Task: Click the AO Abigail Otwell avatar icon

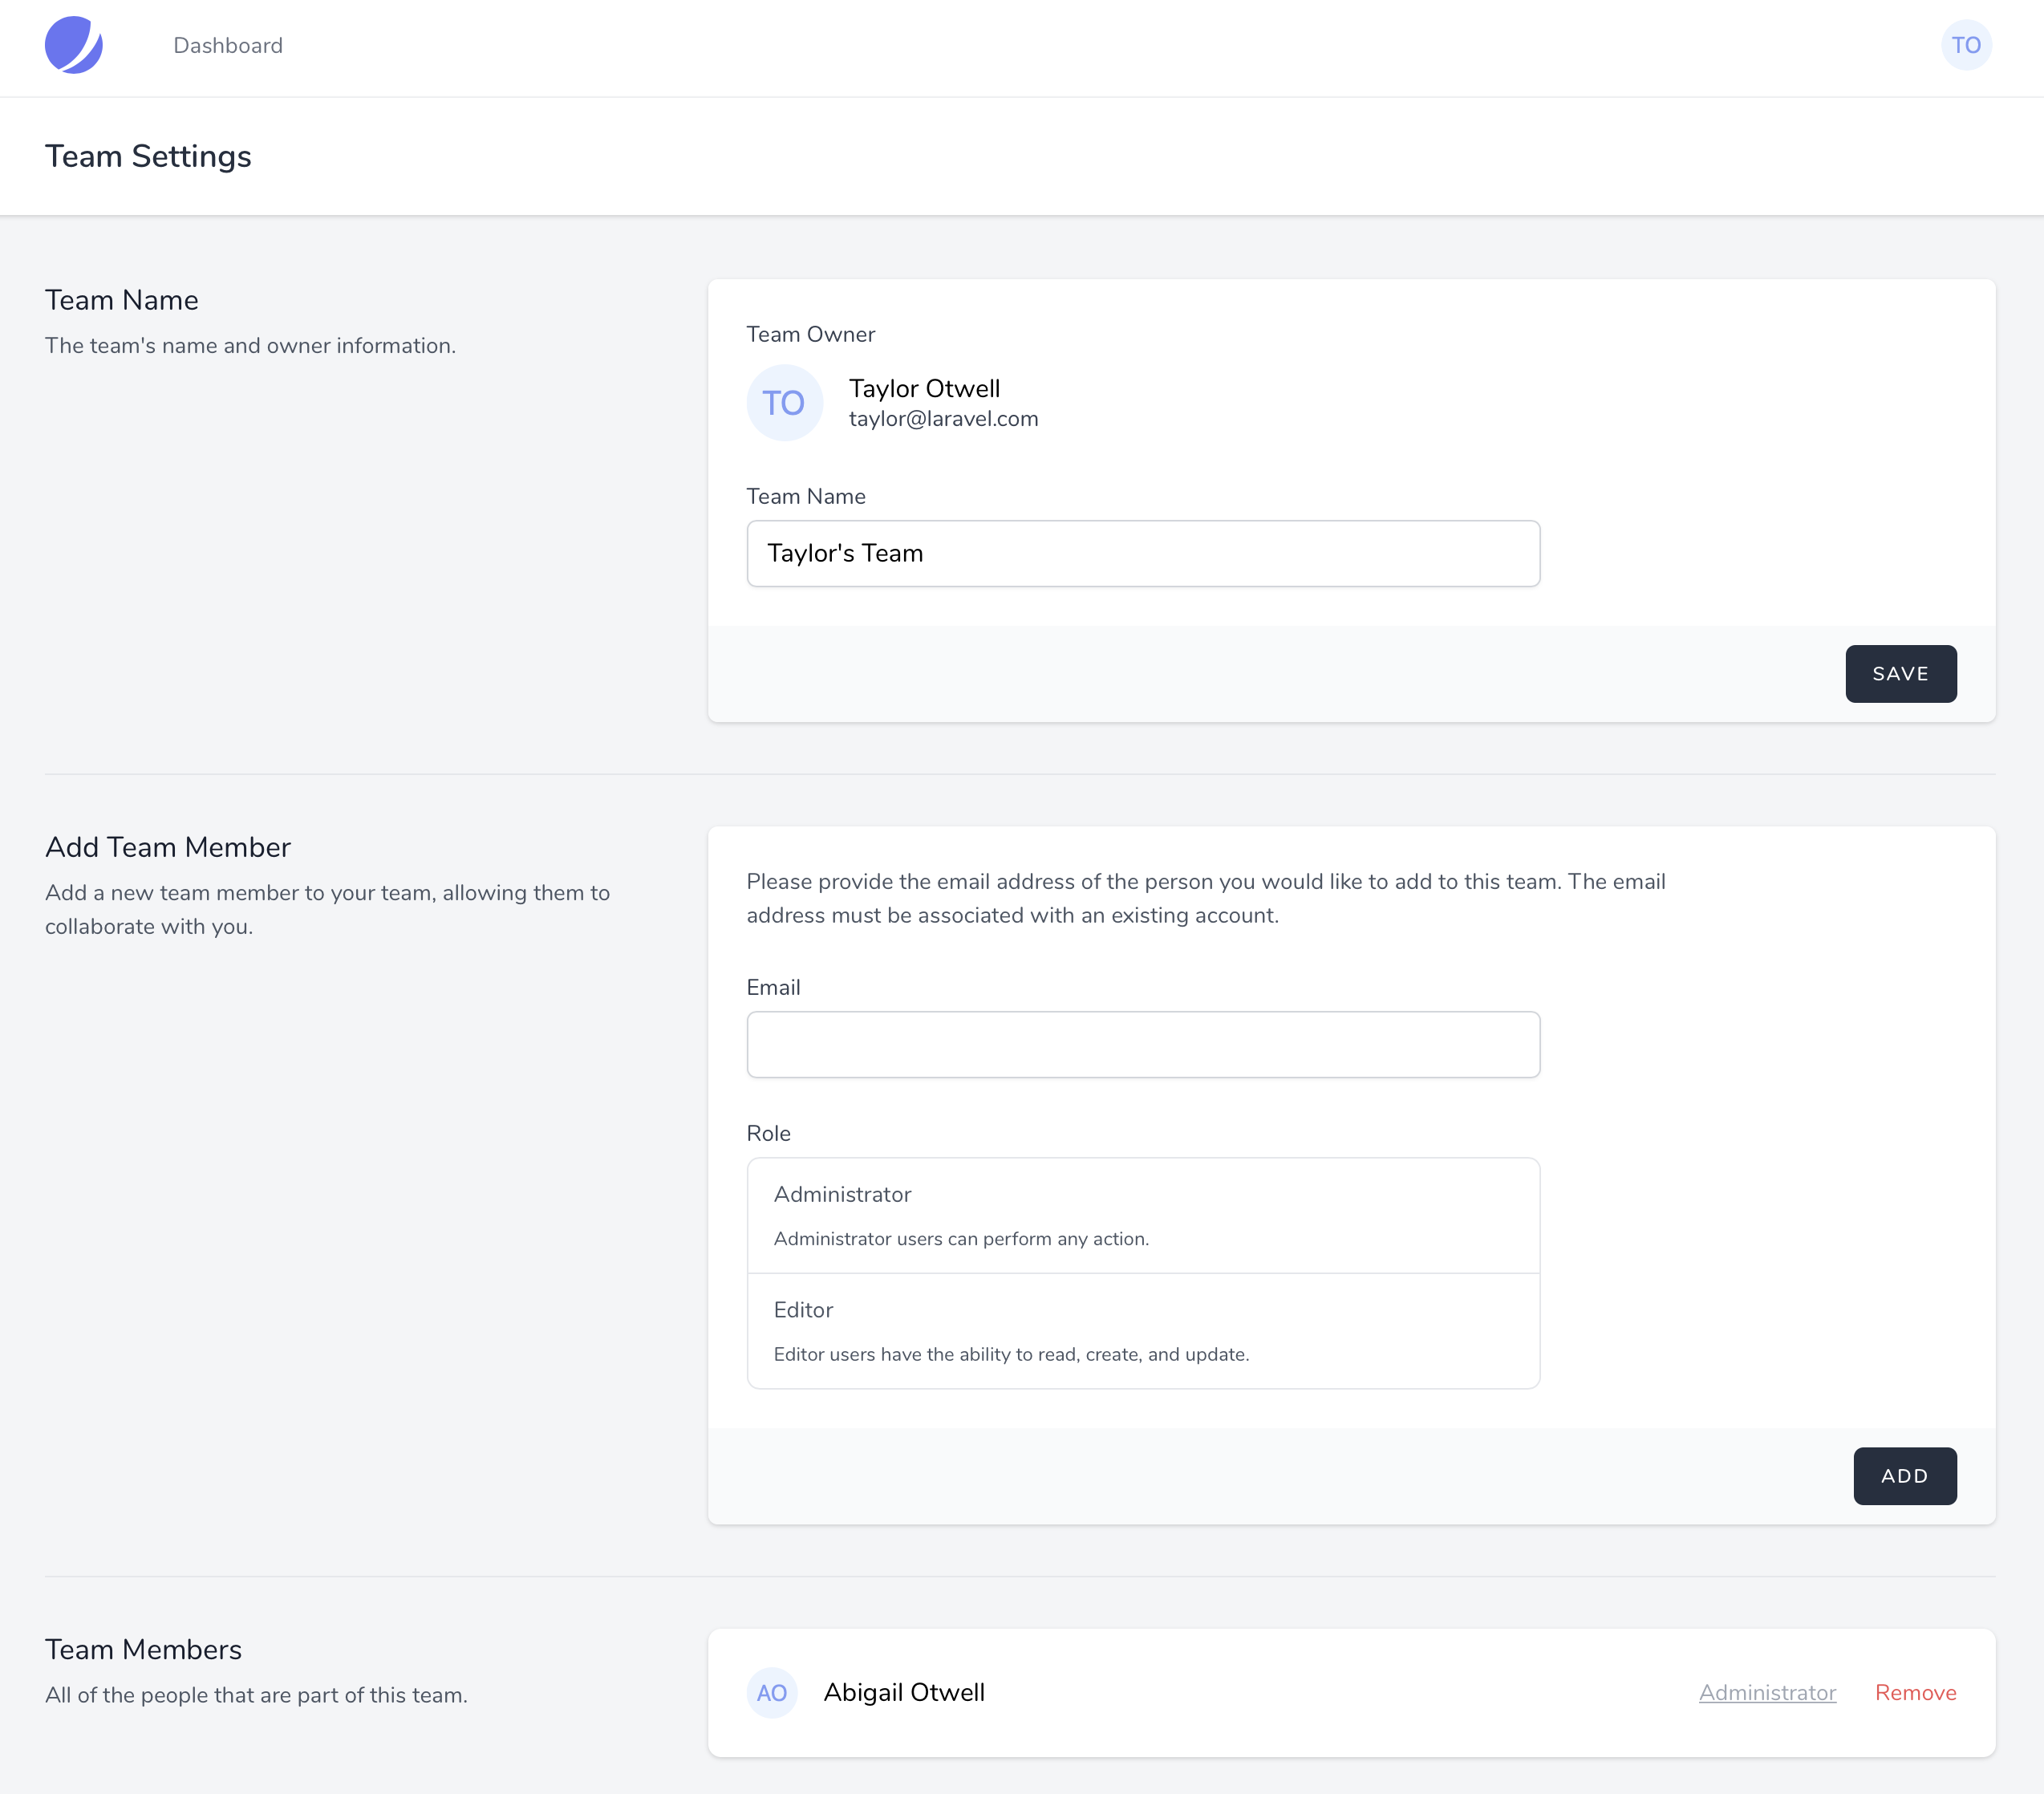Action: tap(773, 1691)
